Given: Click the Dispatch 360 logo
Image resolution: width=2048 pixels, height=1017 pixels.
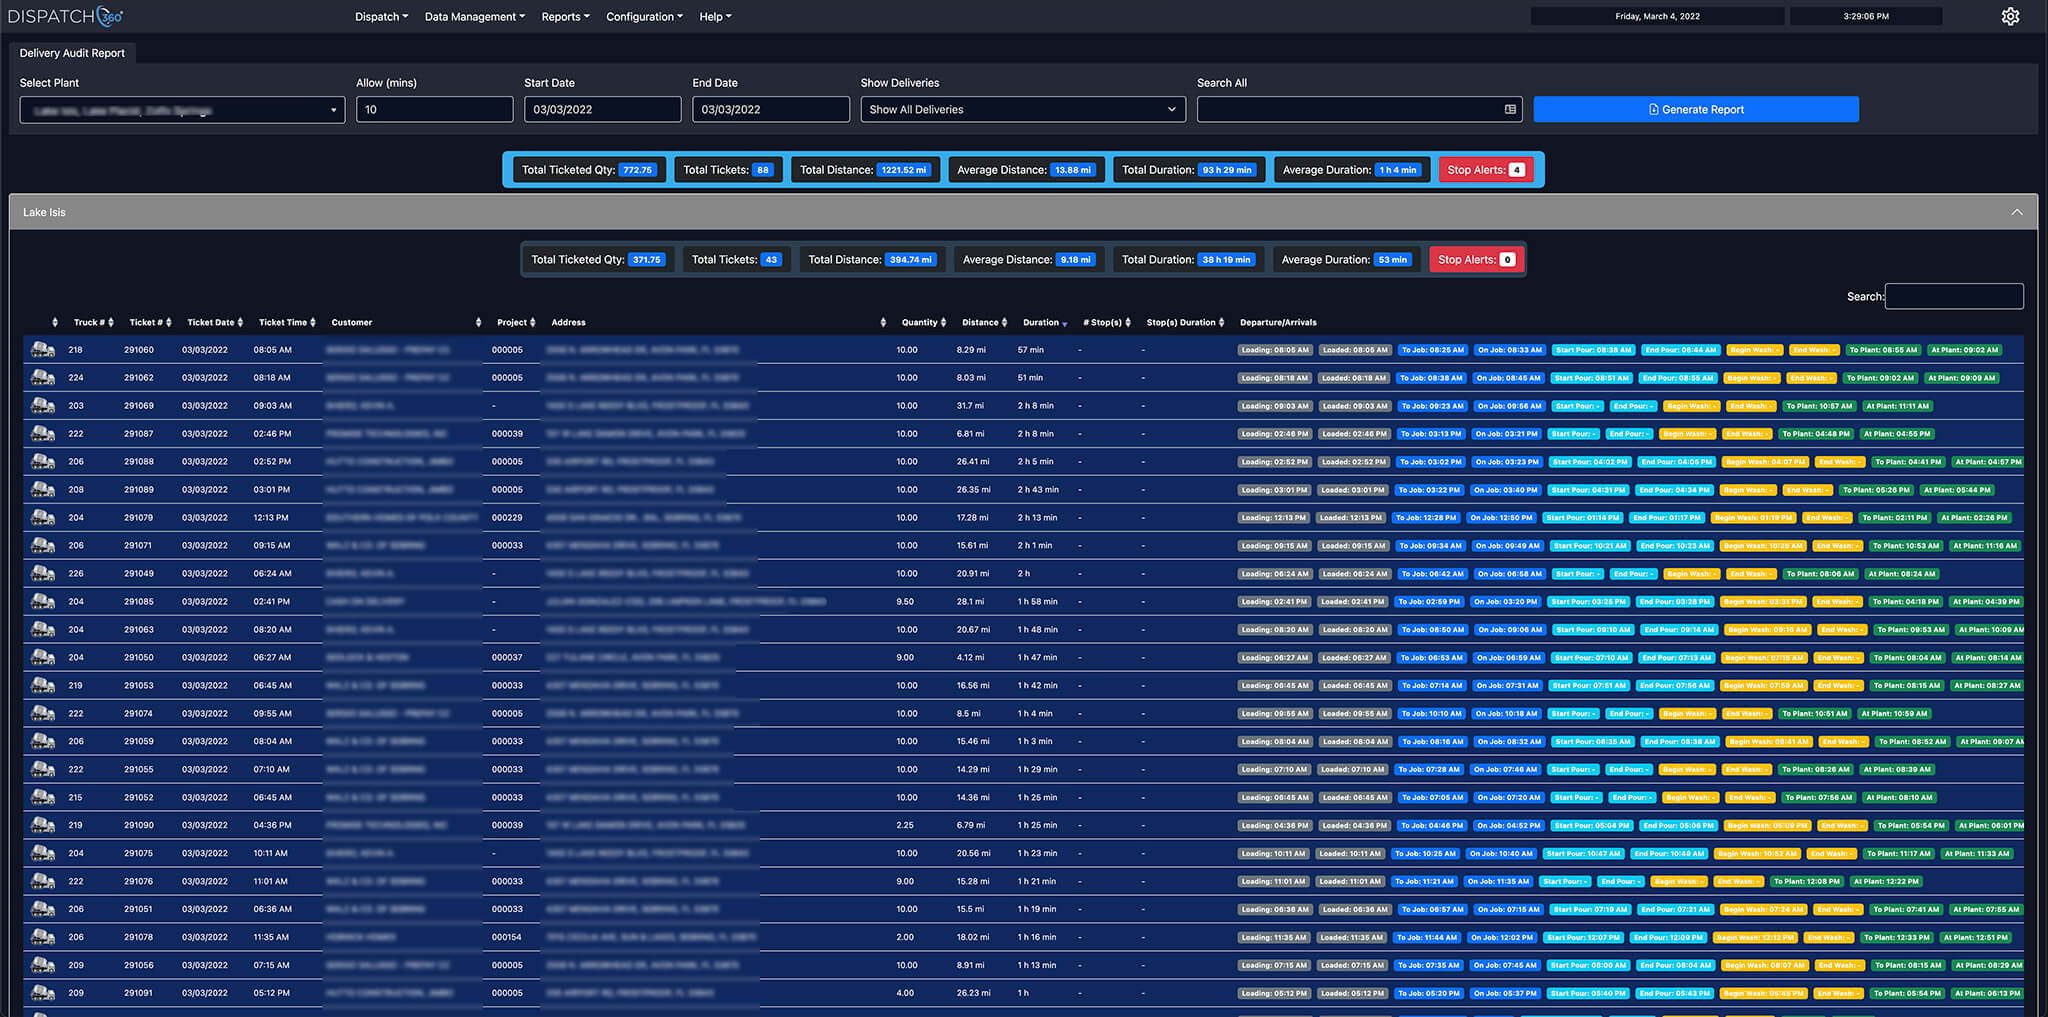Looking at the screenshot, I should (66, 16).
